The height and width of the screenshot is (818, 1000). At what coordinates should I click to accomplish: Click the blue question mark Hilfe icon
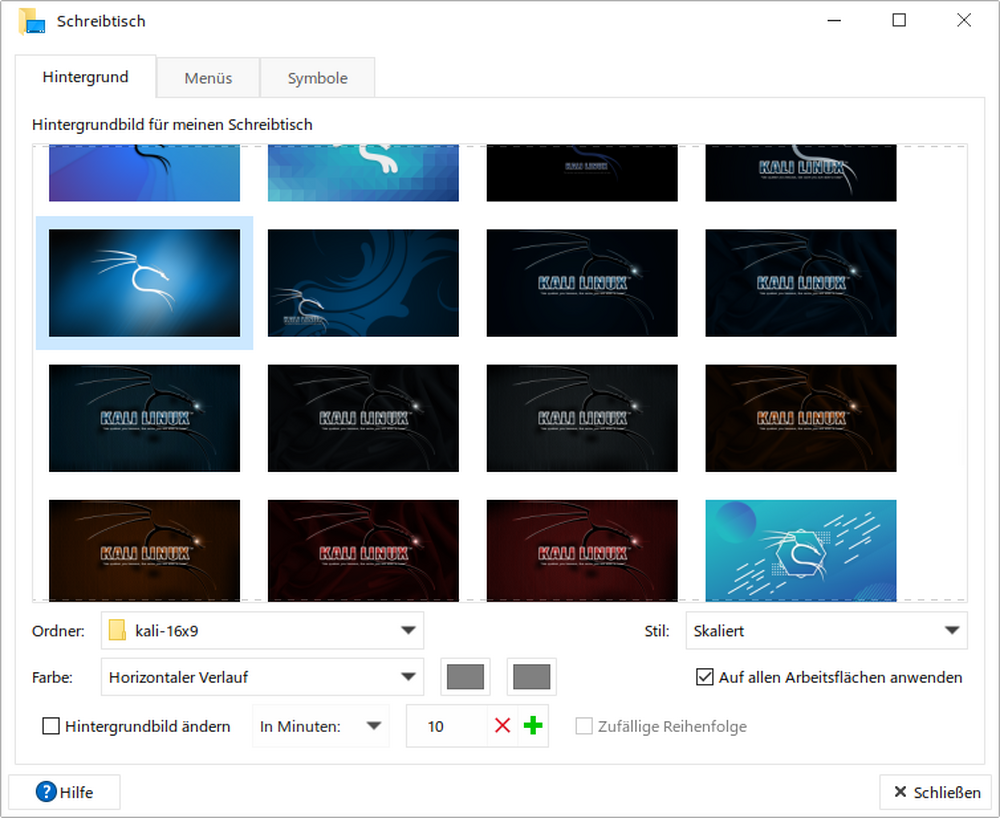(46, 792)
